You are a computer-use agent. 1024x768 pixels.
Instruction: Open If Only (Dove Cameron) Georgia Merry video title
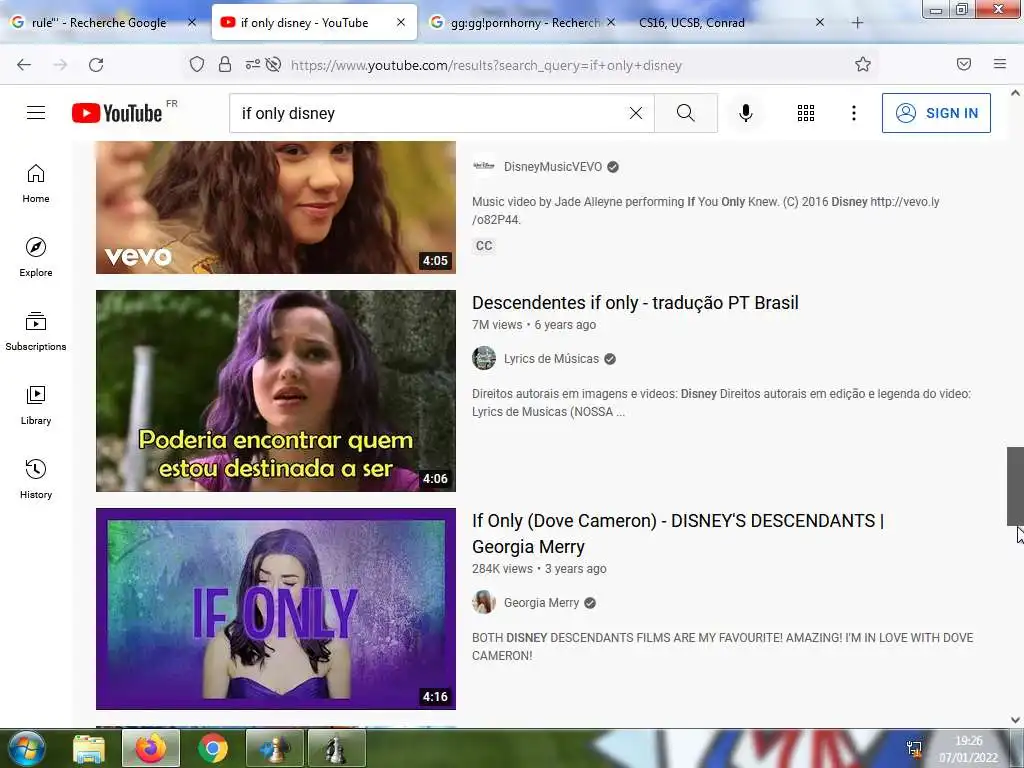click(x=677, y=534)
